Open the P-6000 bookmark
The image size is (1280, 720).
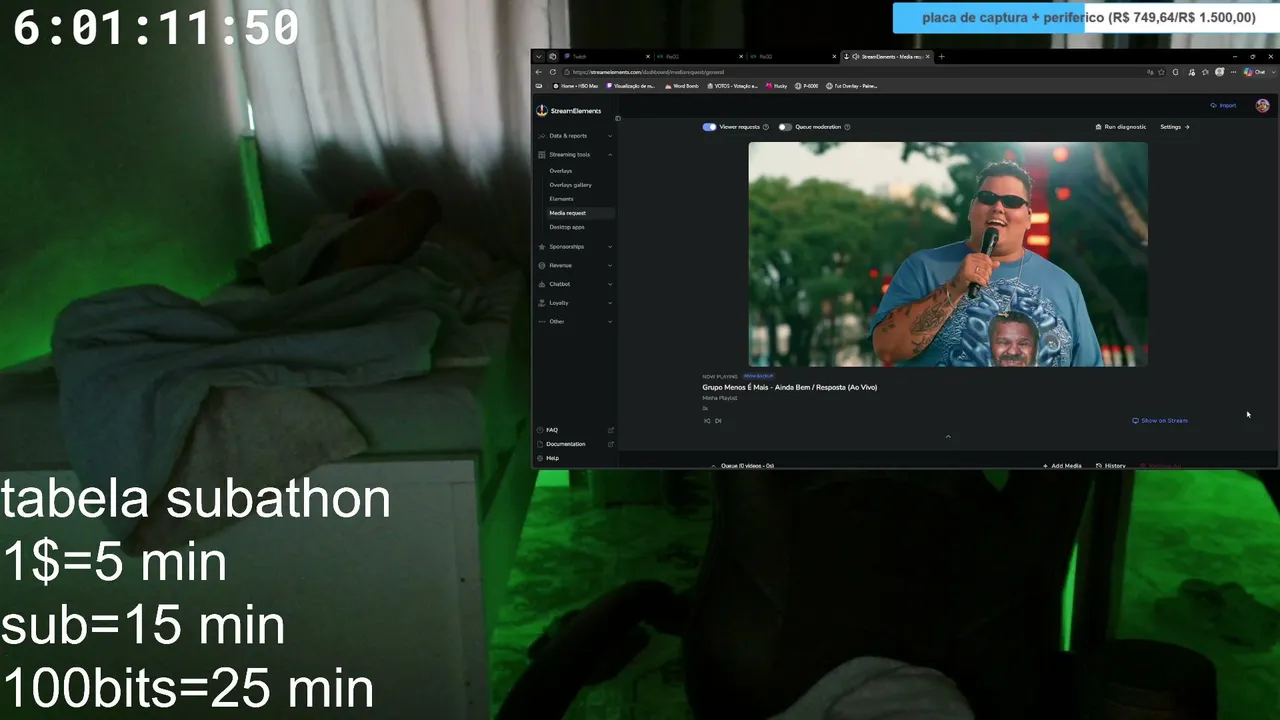[807, 86]
